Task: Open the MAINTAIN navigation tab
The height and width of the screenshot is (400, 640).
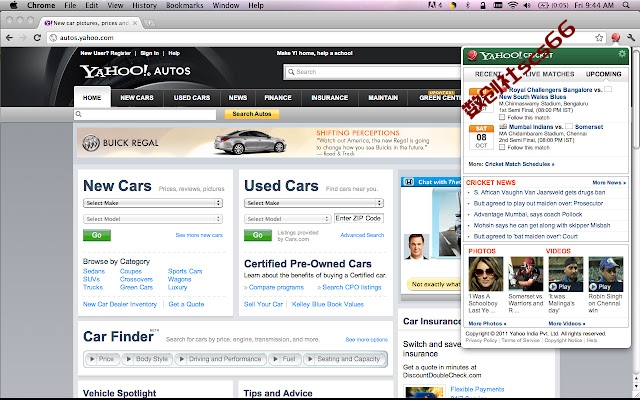Action: (x=383, y=98)
